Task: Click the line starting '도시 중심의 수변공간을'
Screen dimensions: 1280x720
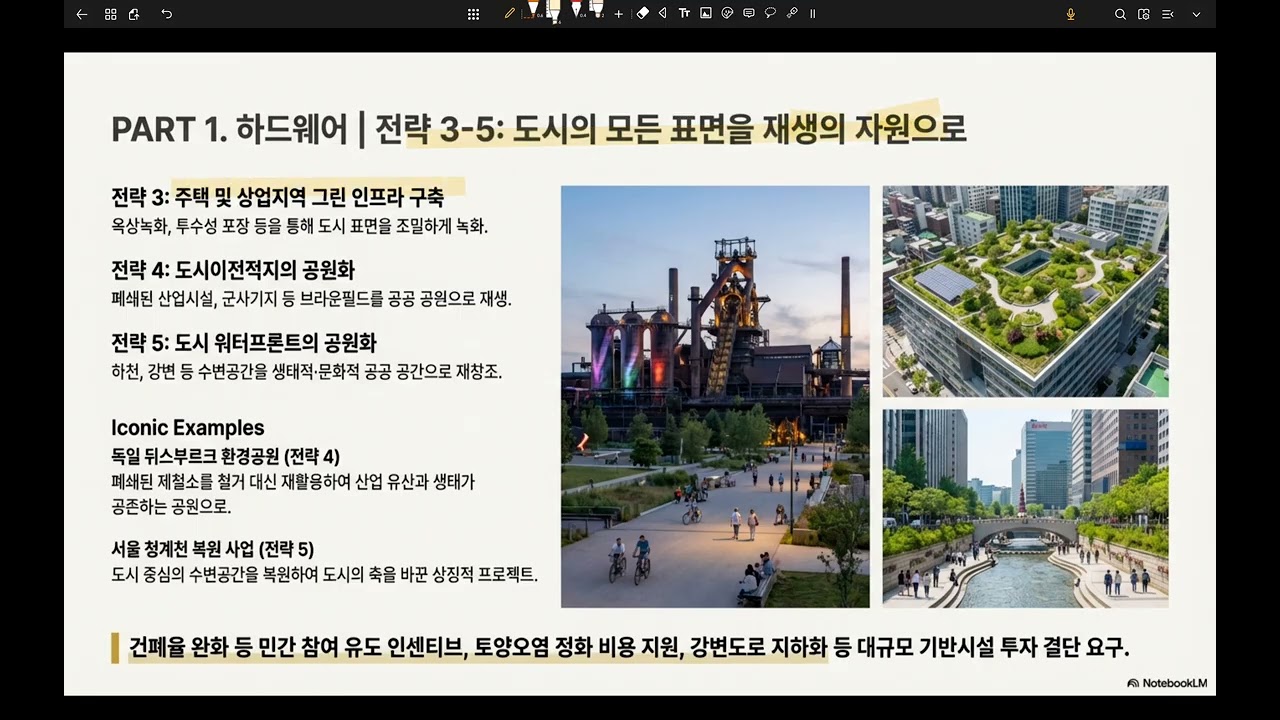Action: click(x=325, y=575)
